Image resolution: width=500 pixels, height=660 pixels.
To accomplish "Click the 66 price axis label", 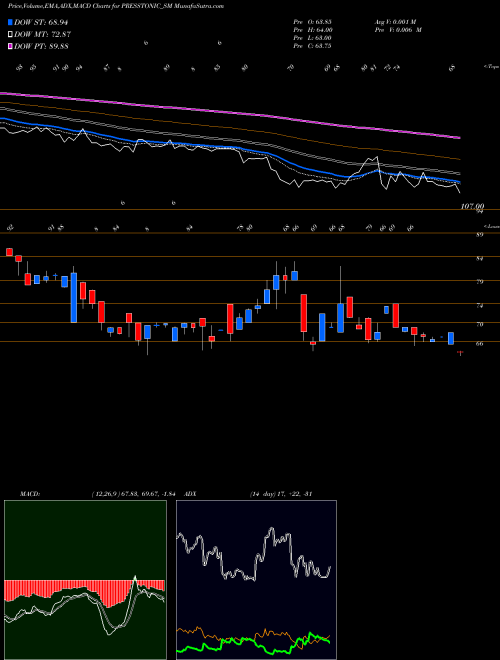I will click(x=479, y=343).
